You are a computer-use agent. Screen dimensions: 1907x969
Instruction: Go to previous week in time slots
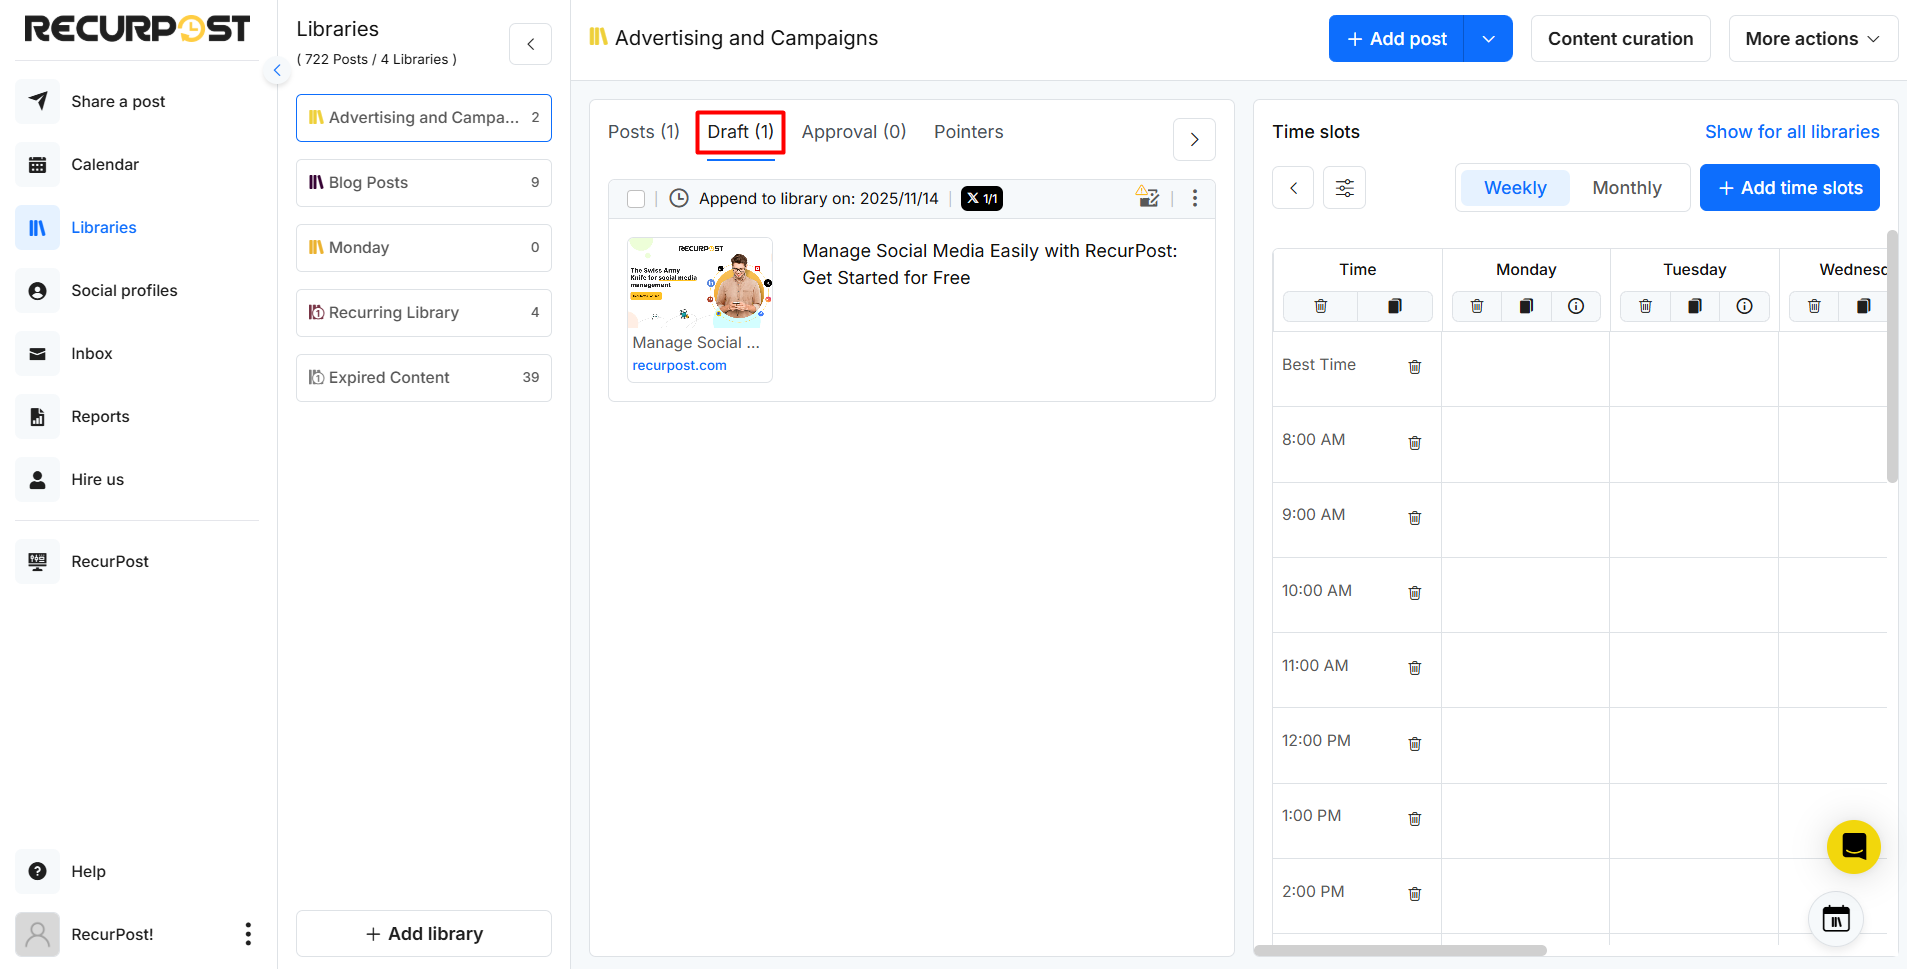[x=1293, y=188]
